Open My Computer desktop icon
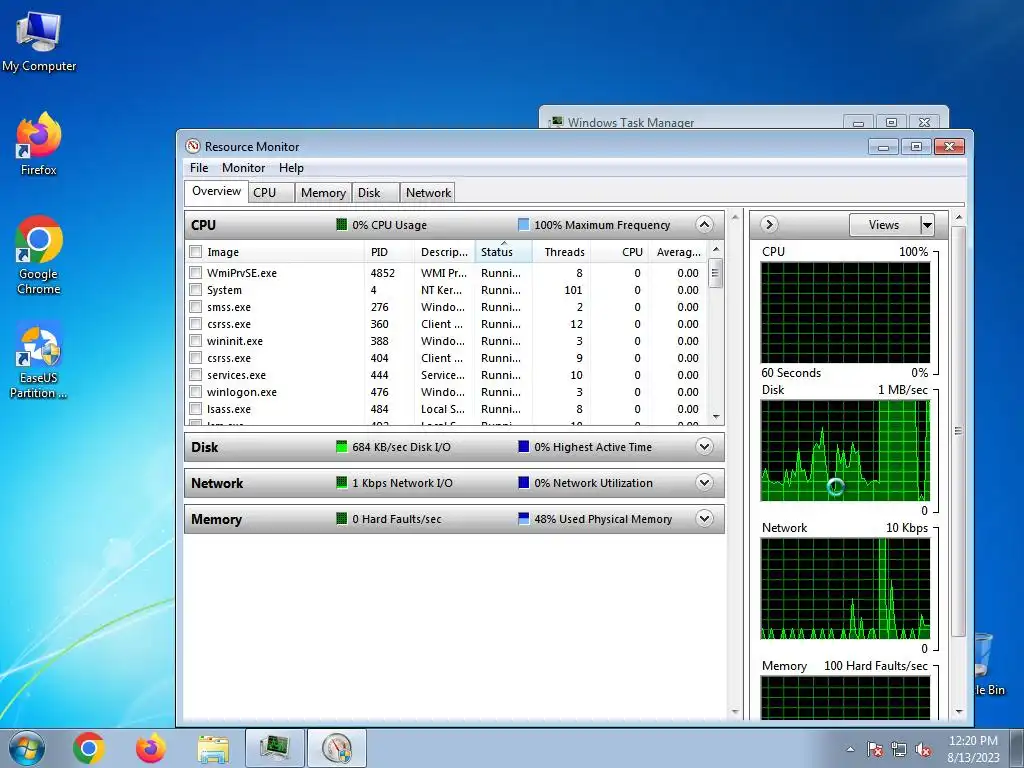 pyautogui.click(x=39, y=40)
